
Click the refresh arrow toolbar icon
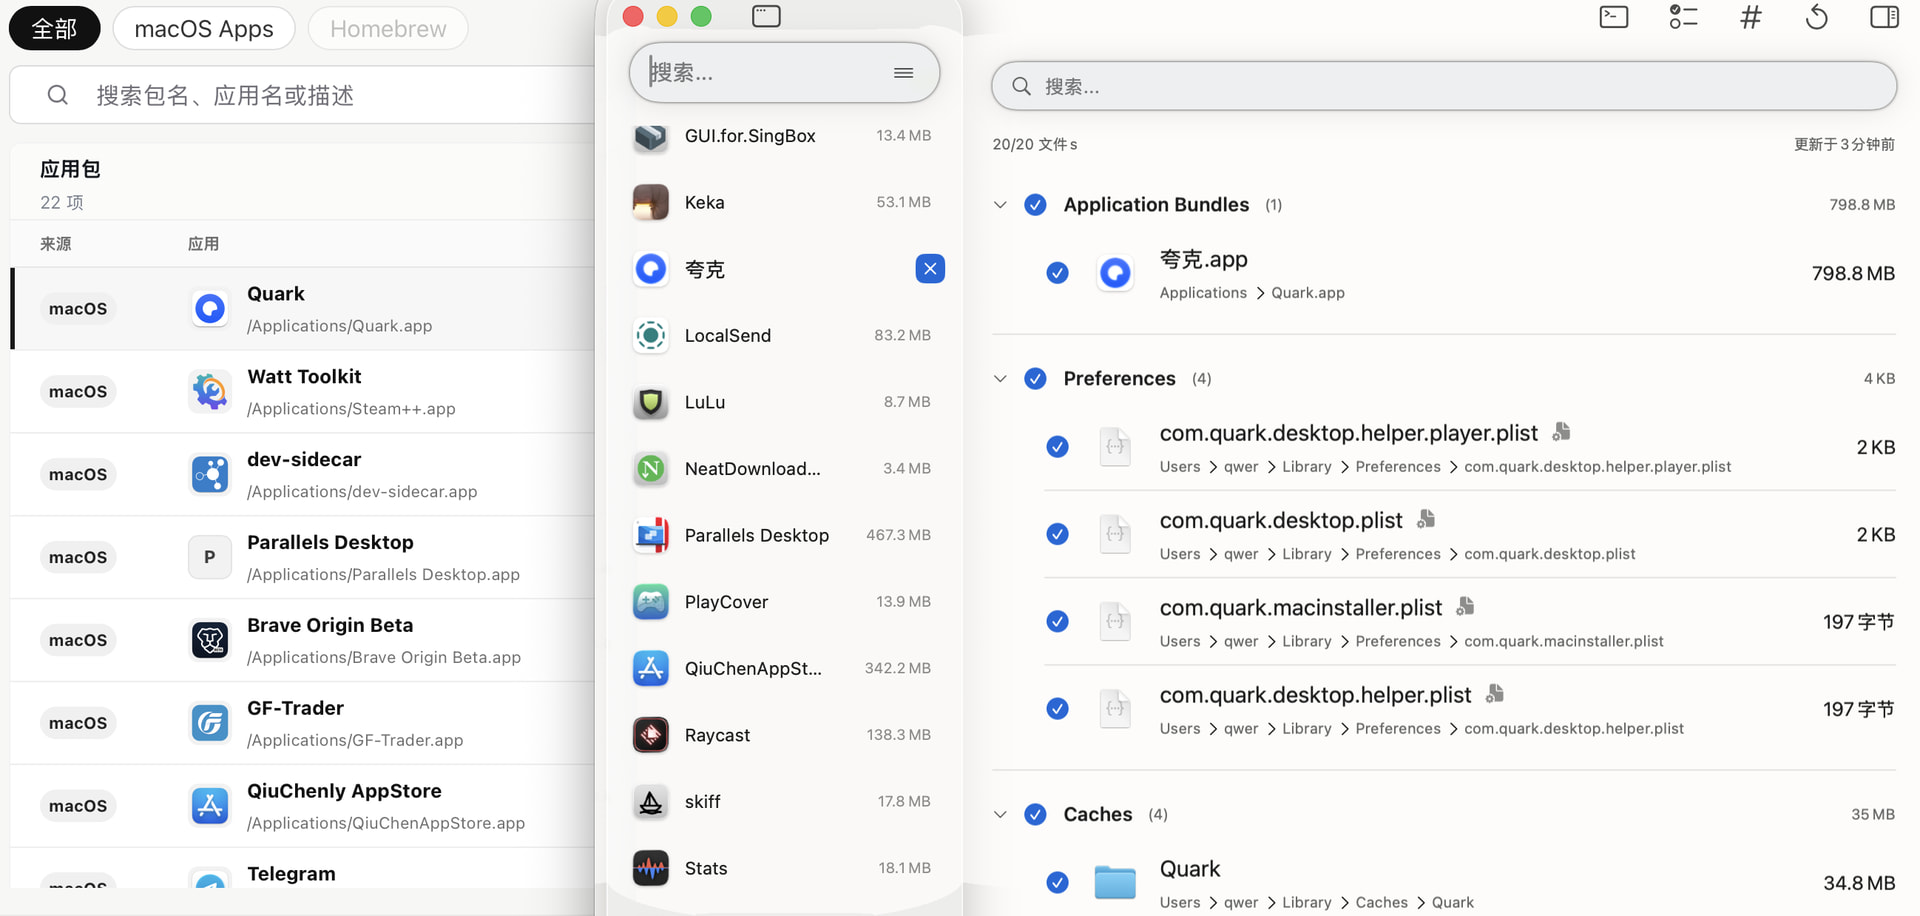click(1817, 17)
